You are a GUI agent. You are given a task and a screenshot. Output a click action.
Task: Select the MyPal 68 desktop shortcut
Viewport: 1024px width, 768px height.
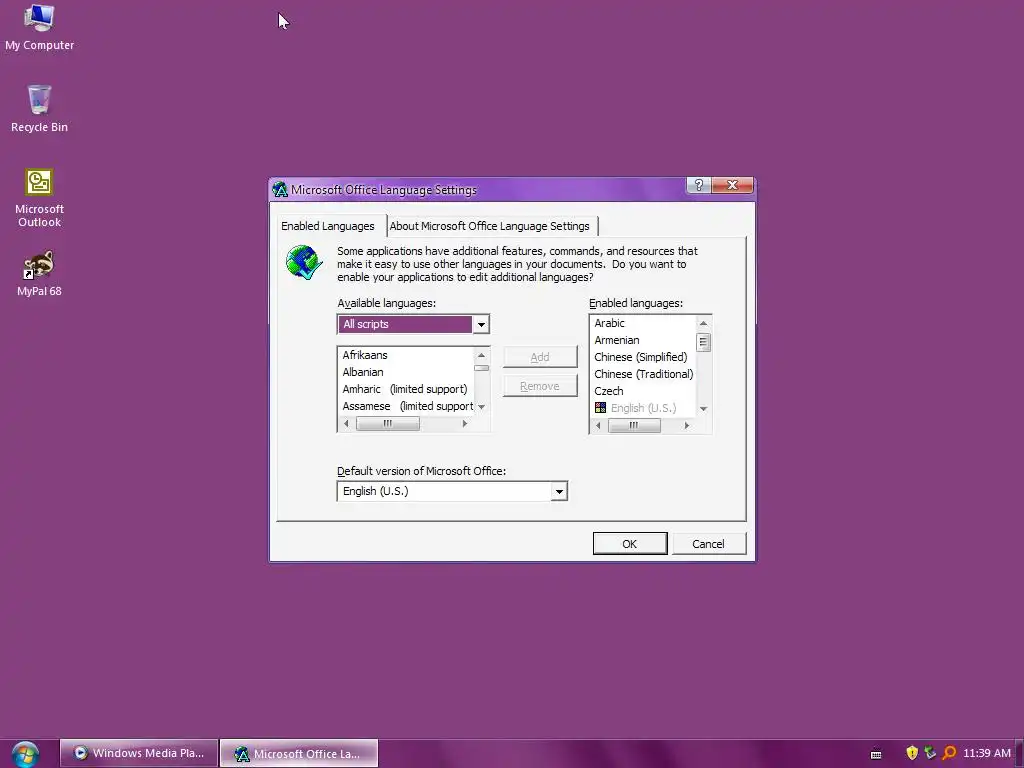[39, 274]
